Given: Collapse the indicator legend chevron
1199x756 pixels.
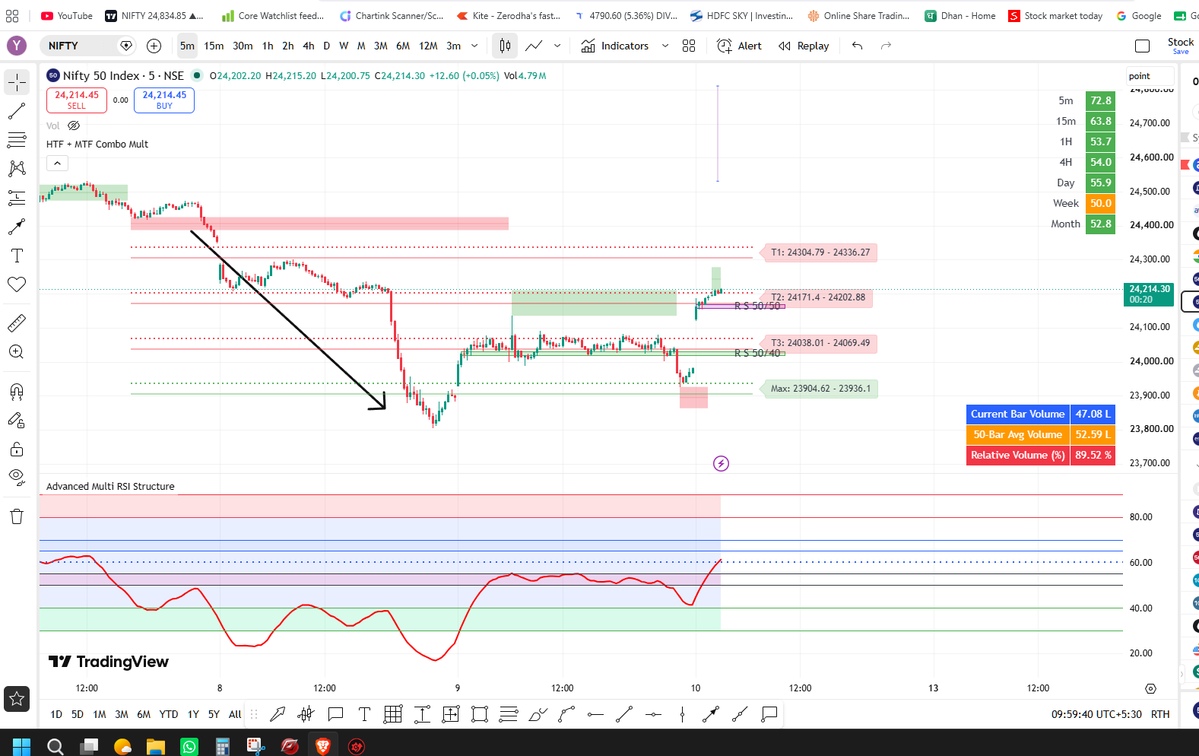Looking at the screenshot, I should tap(57, 163).
